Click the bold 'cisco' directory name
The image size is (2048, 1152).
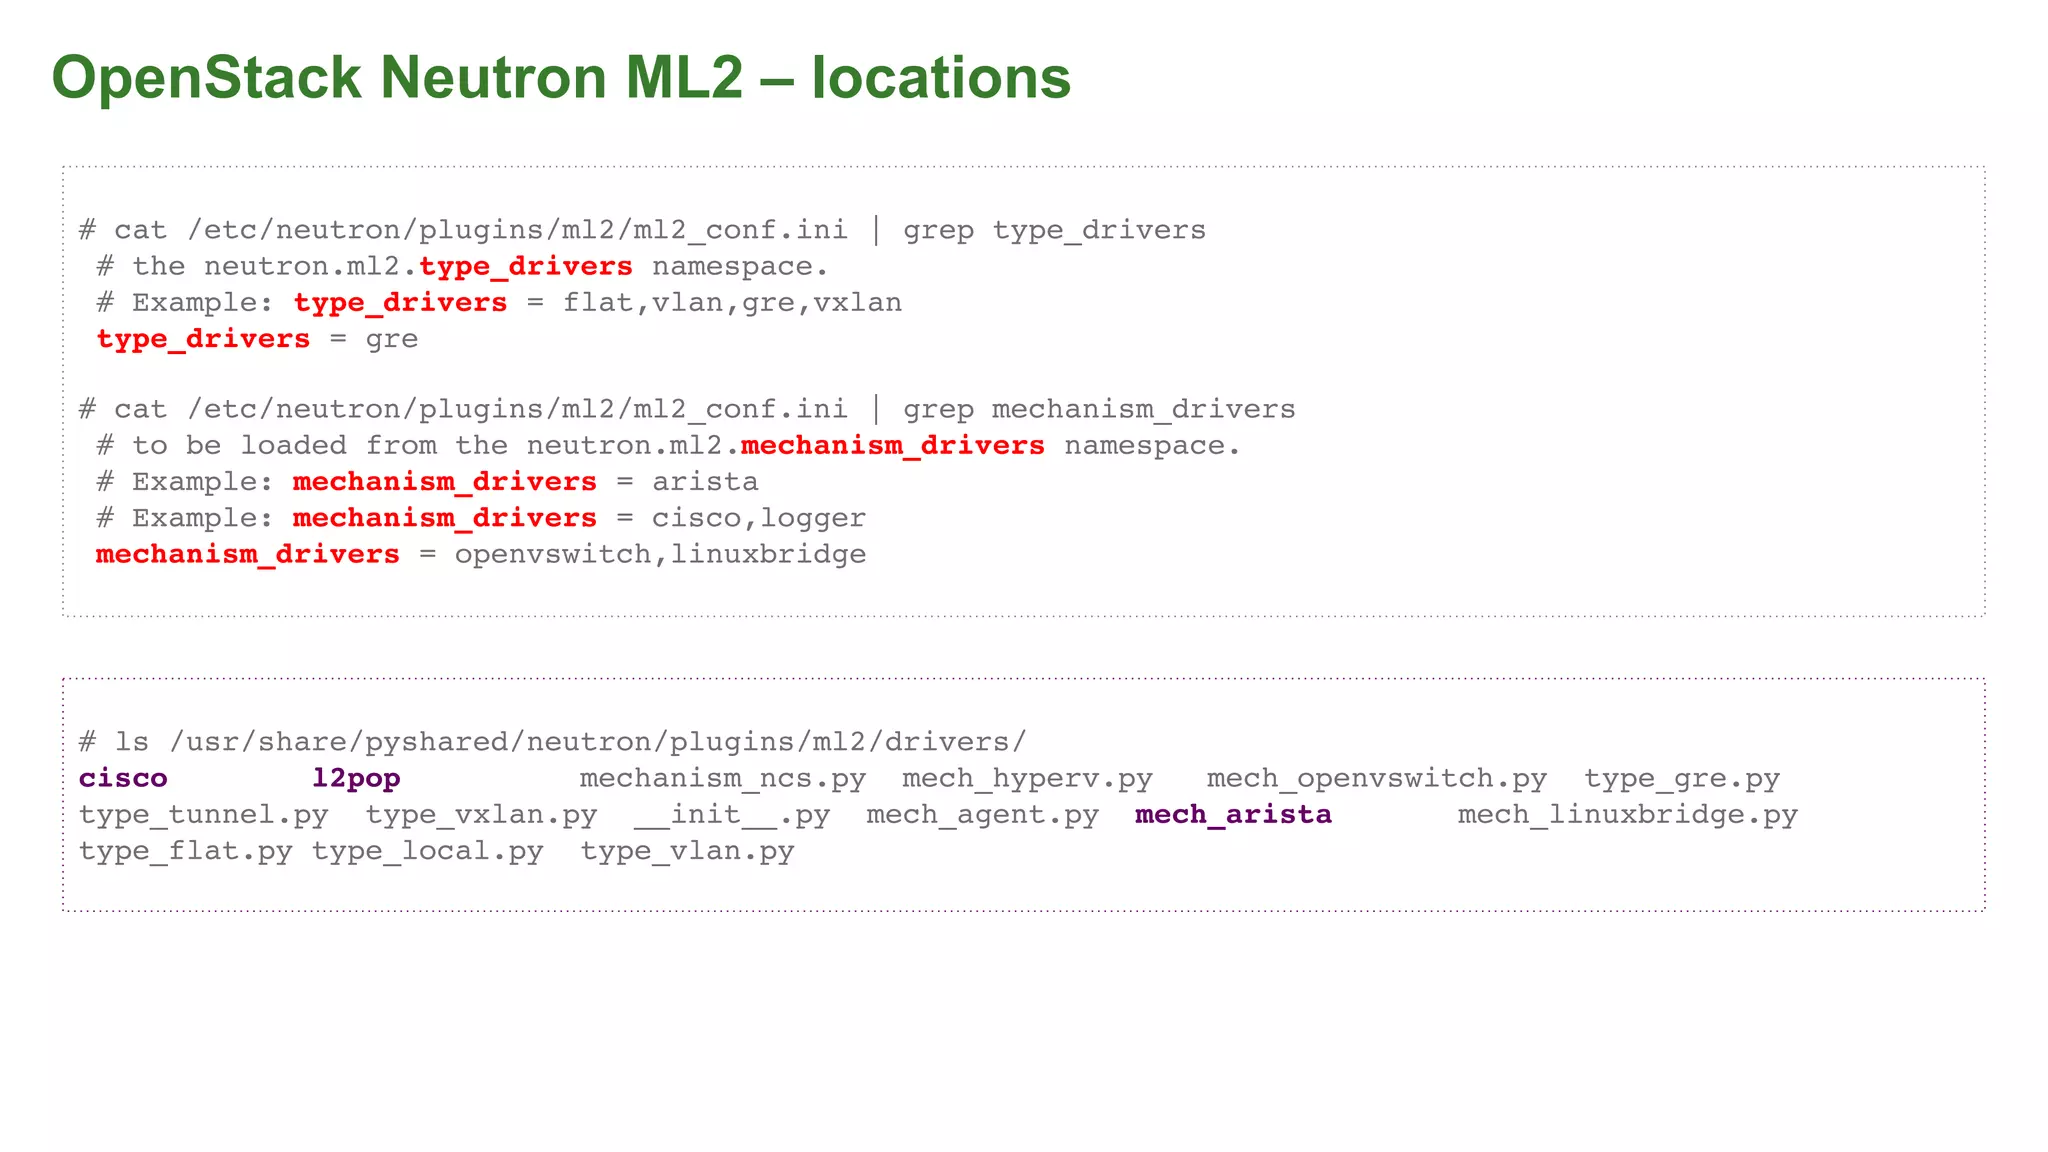click(123, 778)
